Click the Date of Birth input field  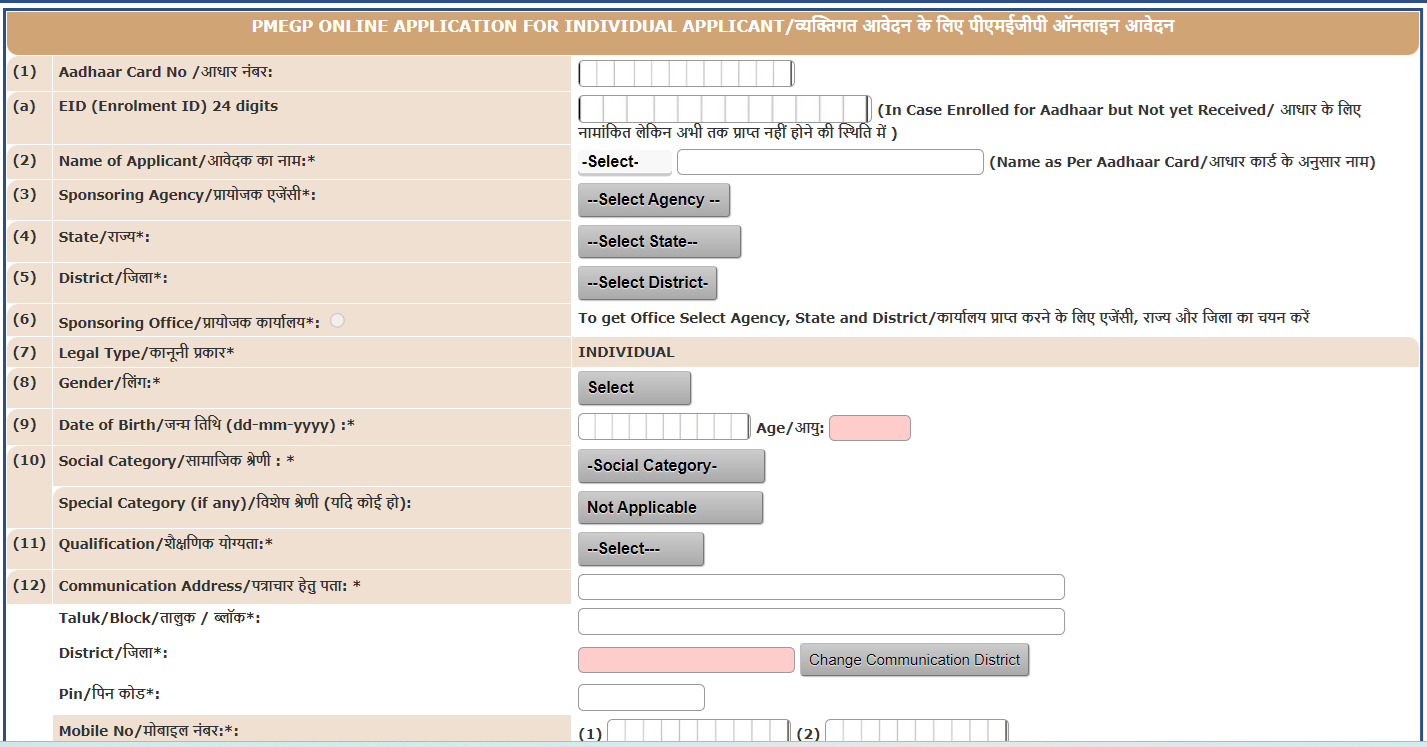pos(664,427)
